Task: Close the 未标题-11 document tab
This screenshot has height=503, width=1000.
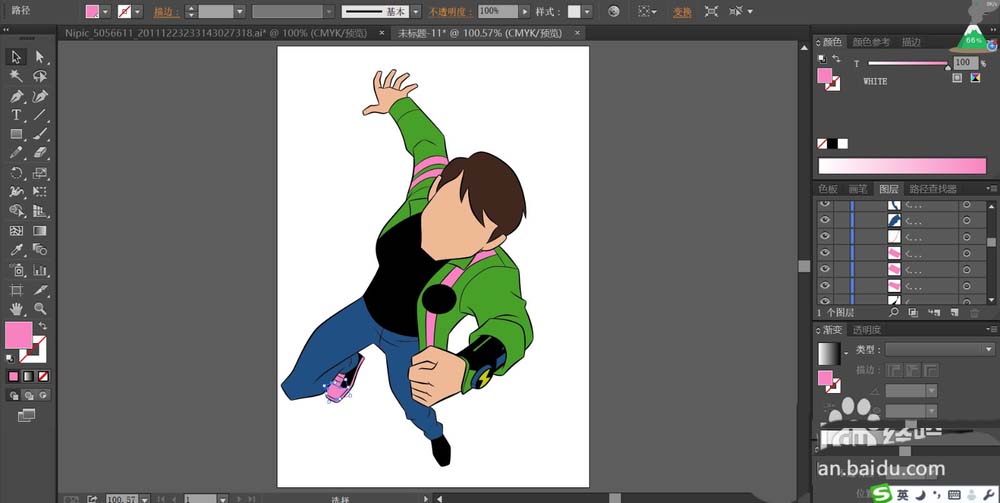Action: pos(577,33)
